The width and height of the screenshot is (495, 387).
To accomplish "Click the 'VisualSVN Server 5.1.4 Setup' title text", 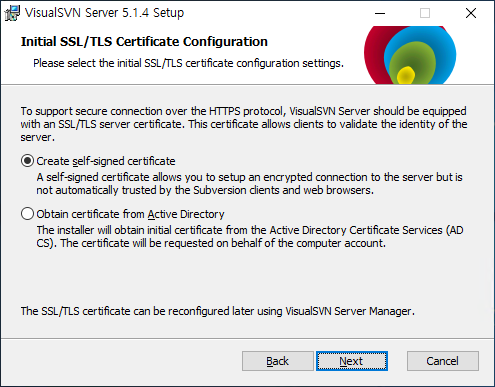I will 104,13.
